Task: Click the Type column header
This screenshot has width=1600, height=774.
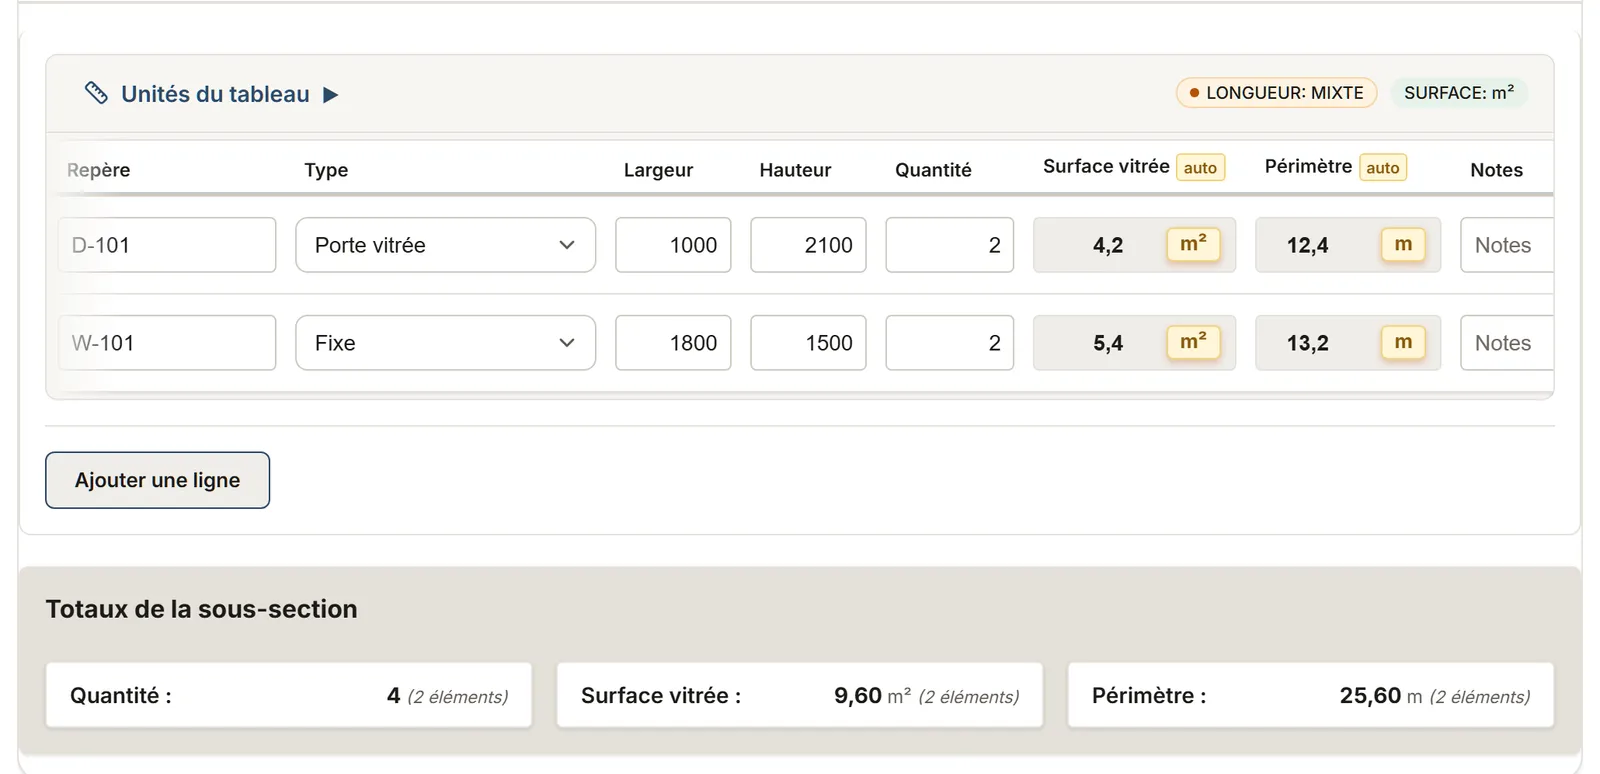Action: pos(326,170)
